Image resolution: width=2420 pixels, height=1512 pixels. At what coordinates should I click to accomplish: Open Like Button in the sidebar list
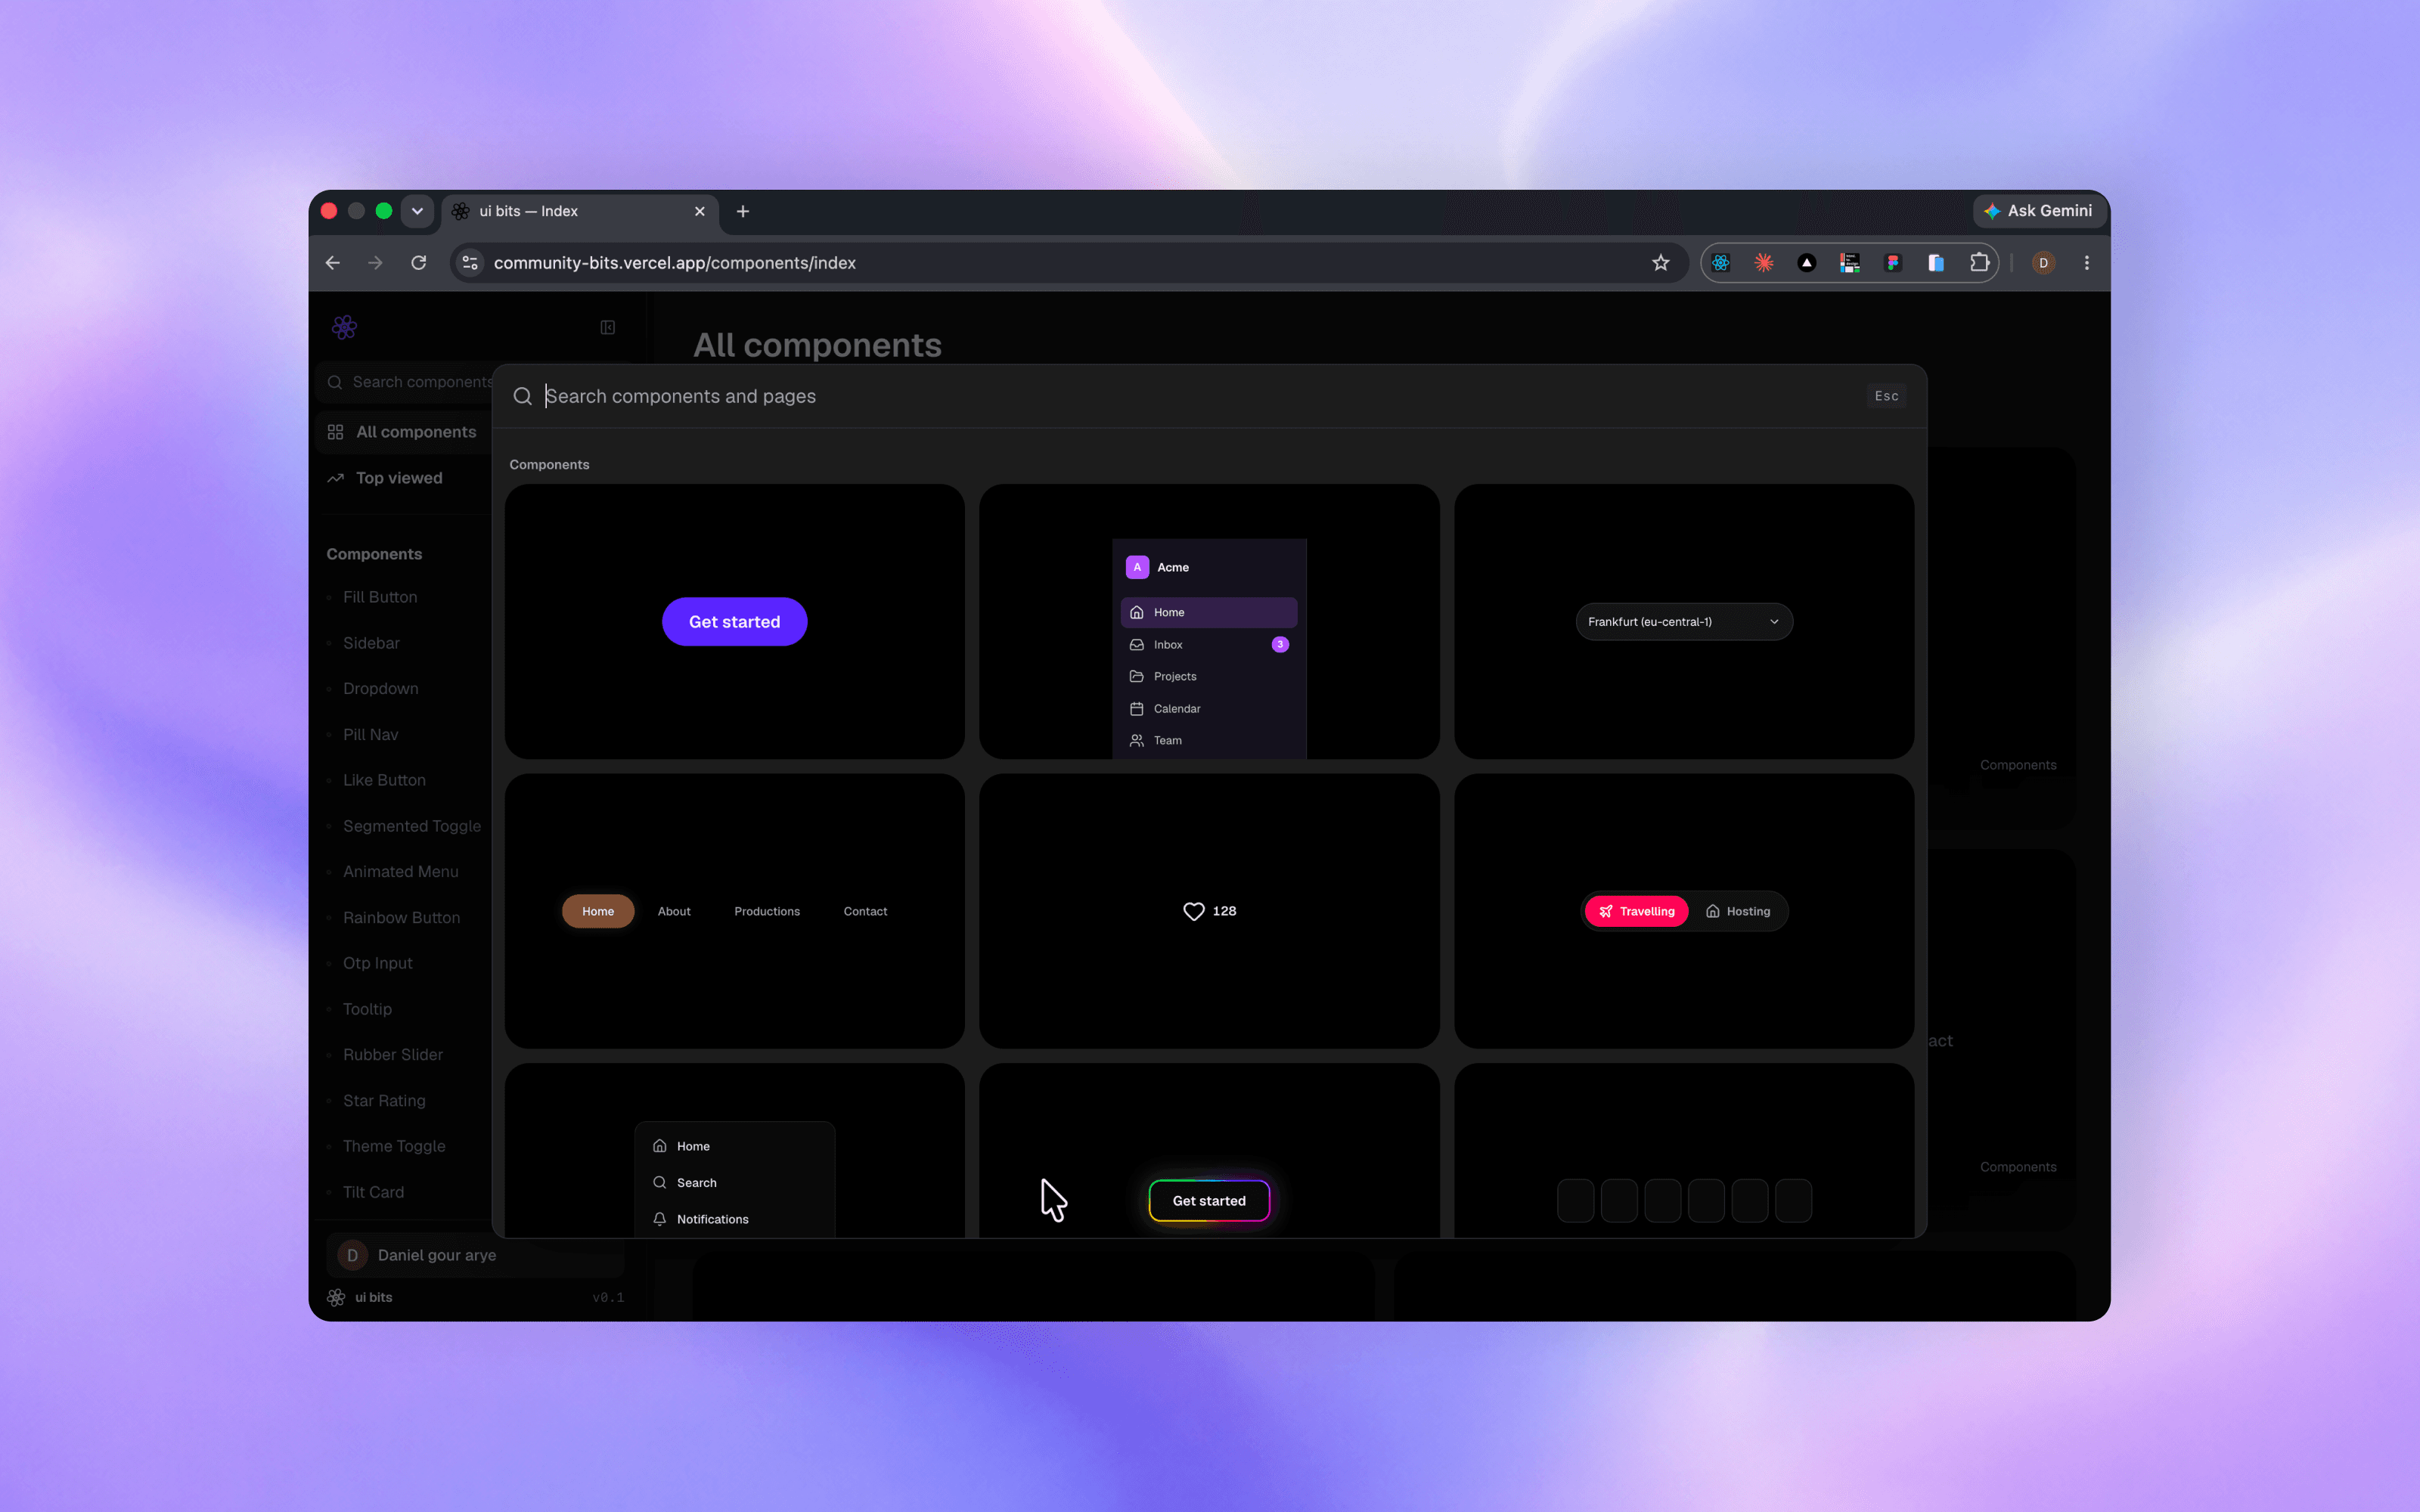click(384, 780)
